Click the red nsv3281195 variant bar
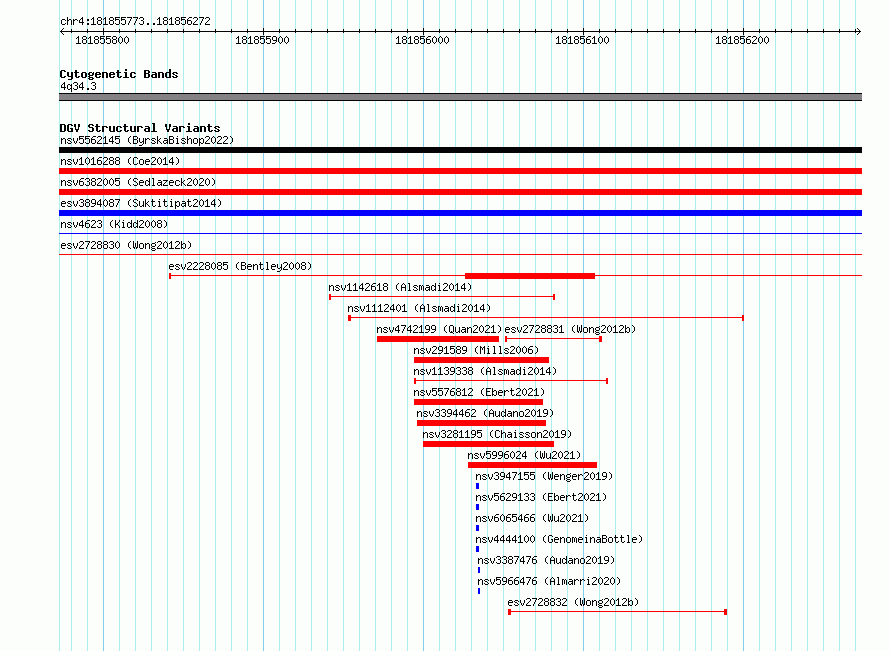Screen dimensions: 890x651 pos(488,444)
